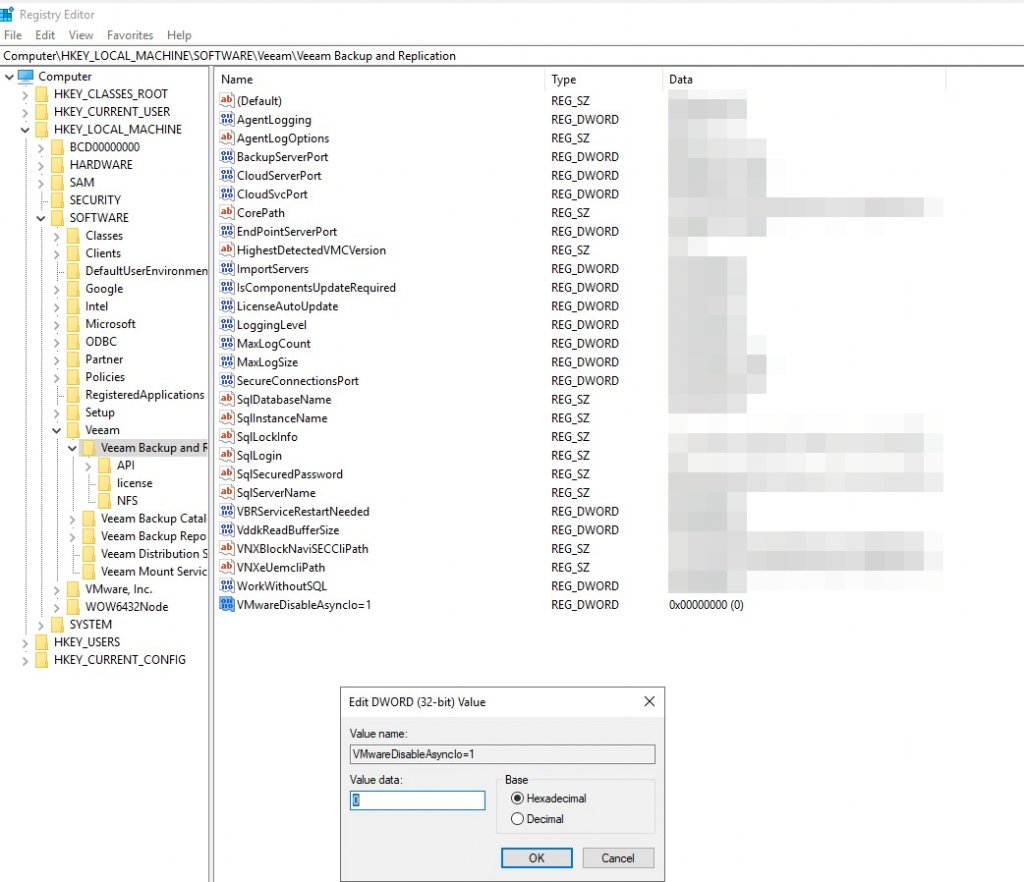1024x882 pixels.
Task: Select the VMware, Inc. key
Action: (x=118, y=589)
